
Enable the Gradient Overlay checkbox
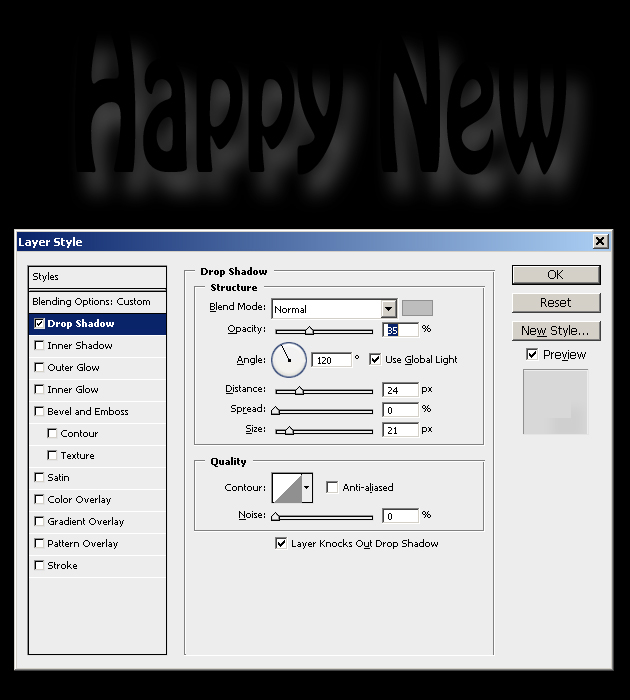pos(39,521)
